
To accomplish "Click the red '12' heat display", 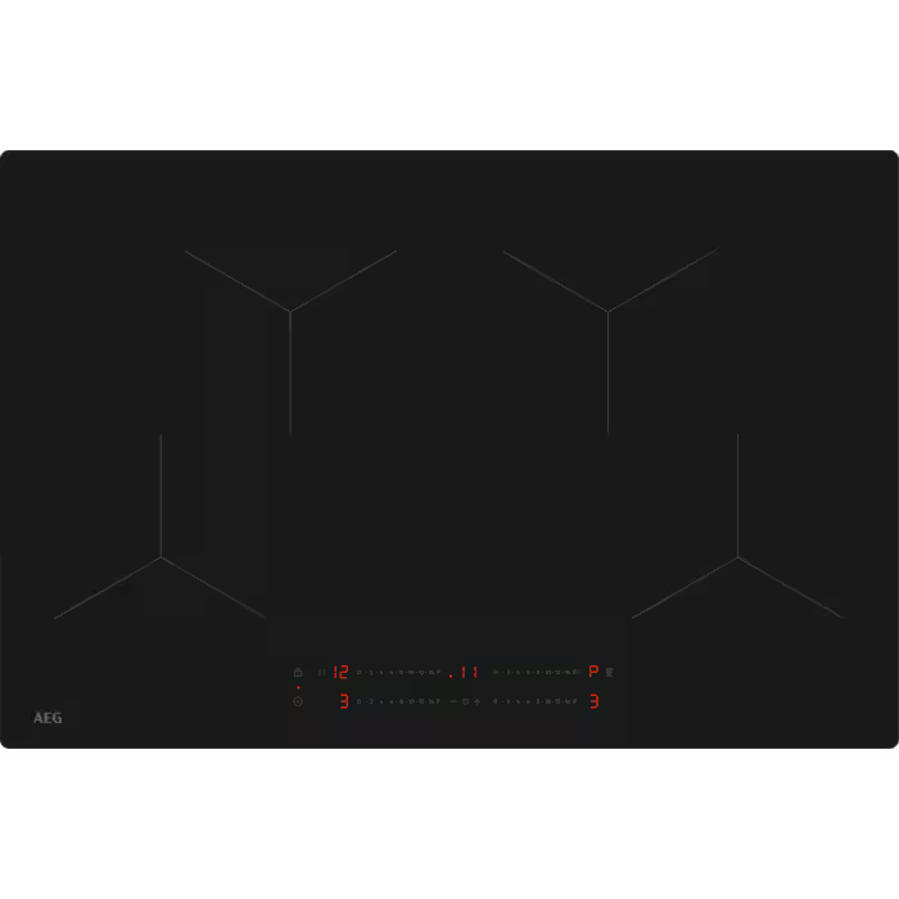I will click(x=341, y=672).
